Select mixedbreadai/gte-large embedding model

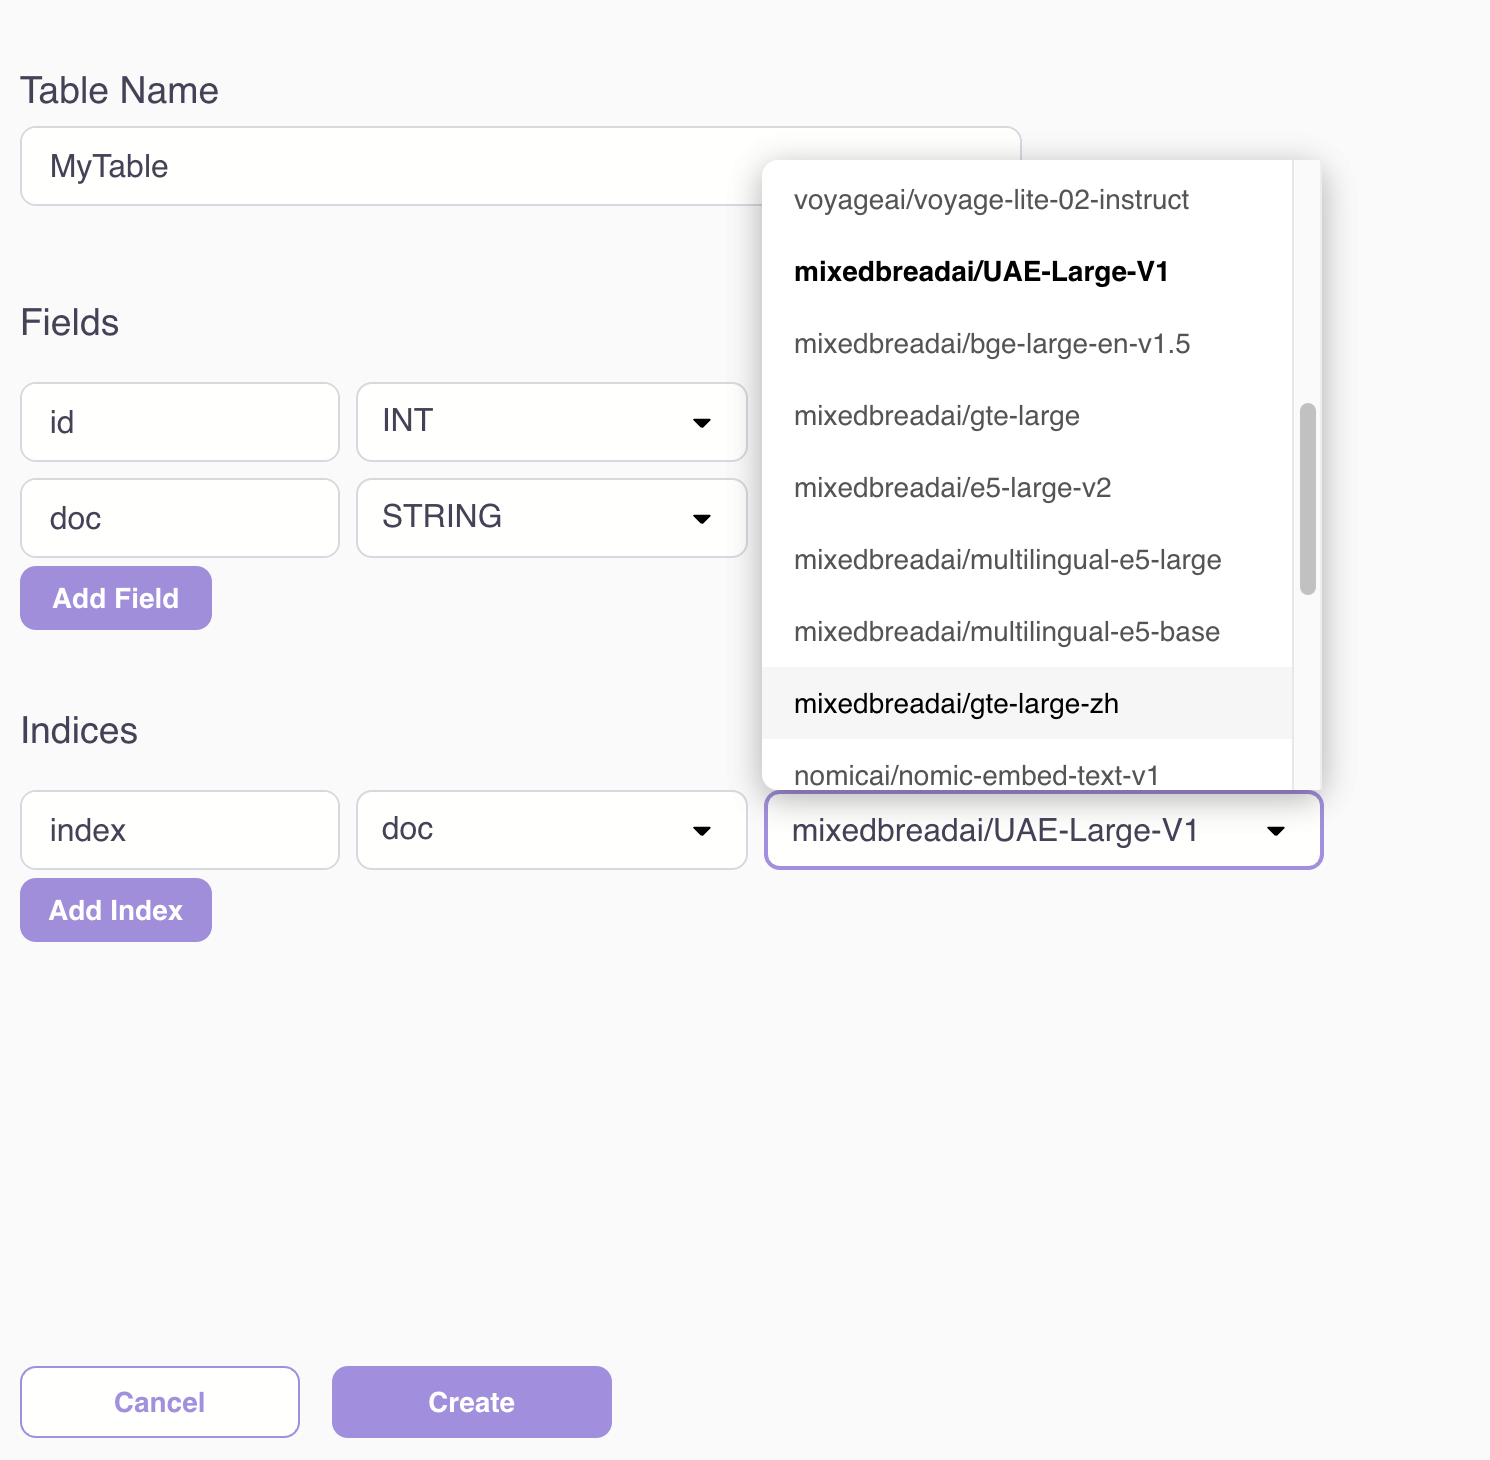point(936,416)
